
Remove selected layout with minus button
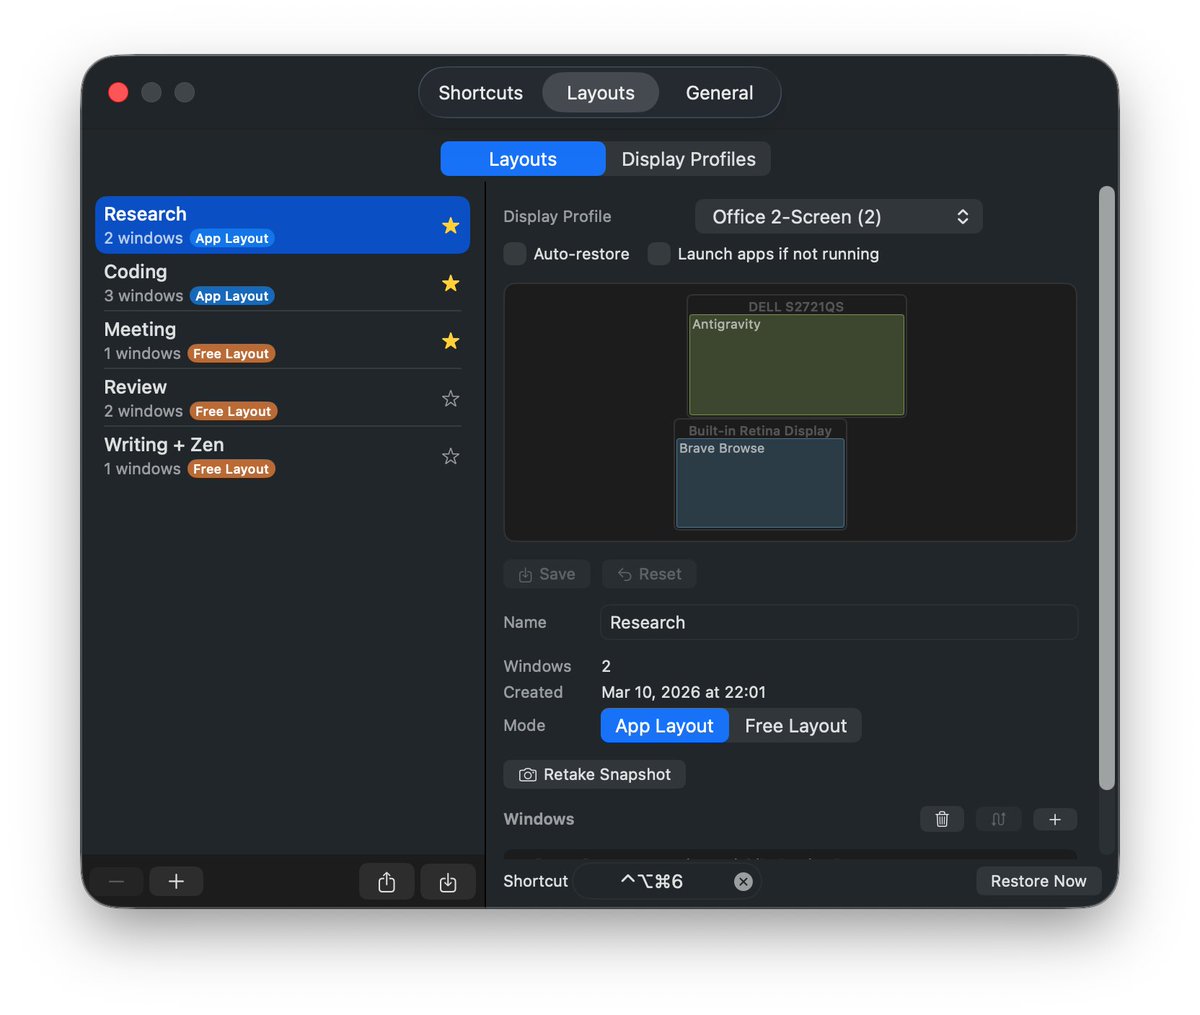[116, 881]
